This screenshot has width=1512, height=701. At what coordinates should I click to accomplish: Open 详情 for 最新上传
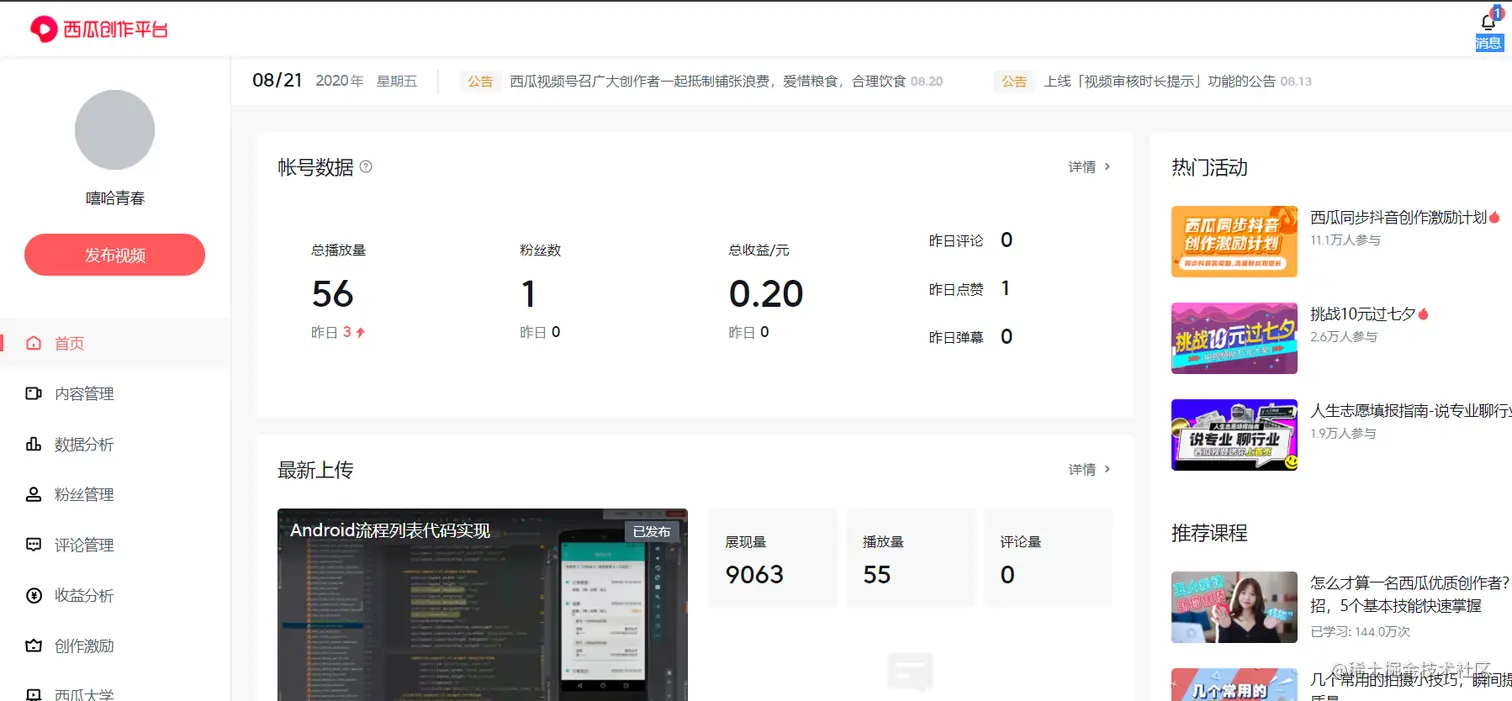pyautogui.click(x=1090, y=469)
